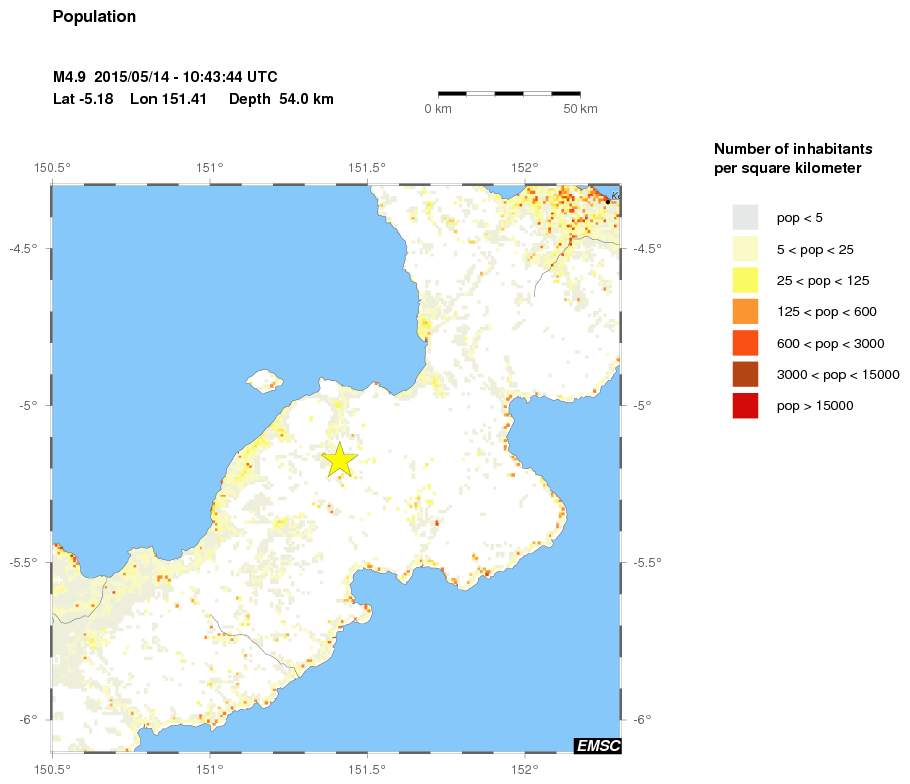Click the brown '3000 < pop < 15000' swatch
The image size is (910, 784).
745,375
